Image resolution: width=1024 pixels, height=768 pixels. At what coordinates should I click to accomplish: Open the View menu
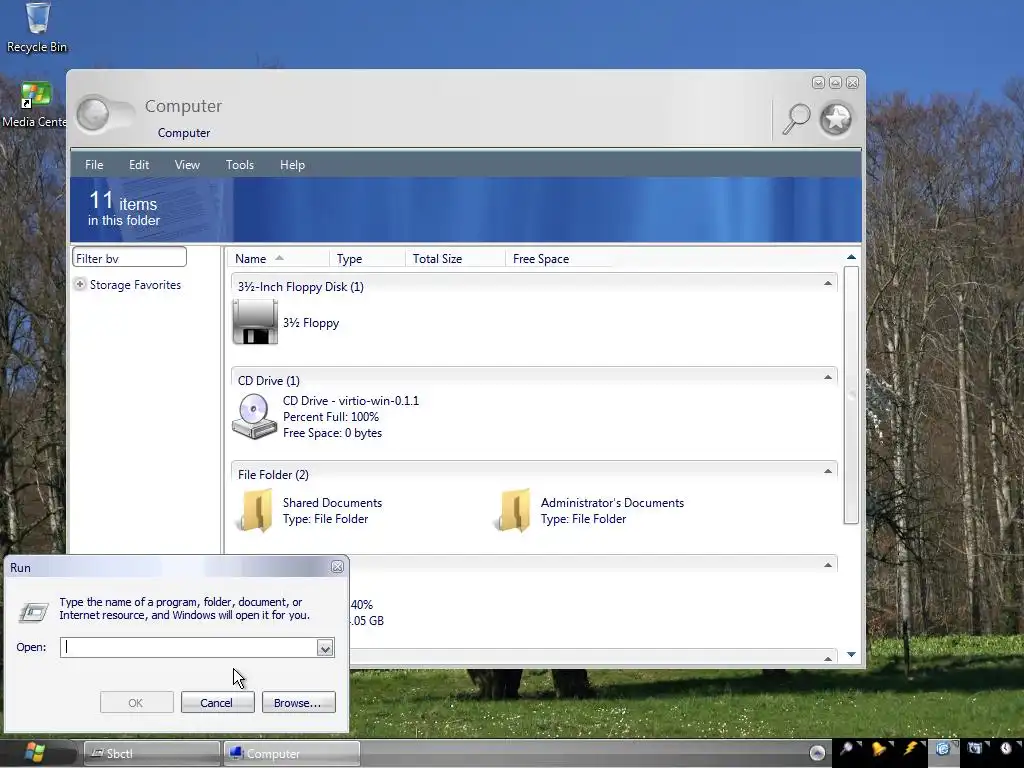click(187, 165)
